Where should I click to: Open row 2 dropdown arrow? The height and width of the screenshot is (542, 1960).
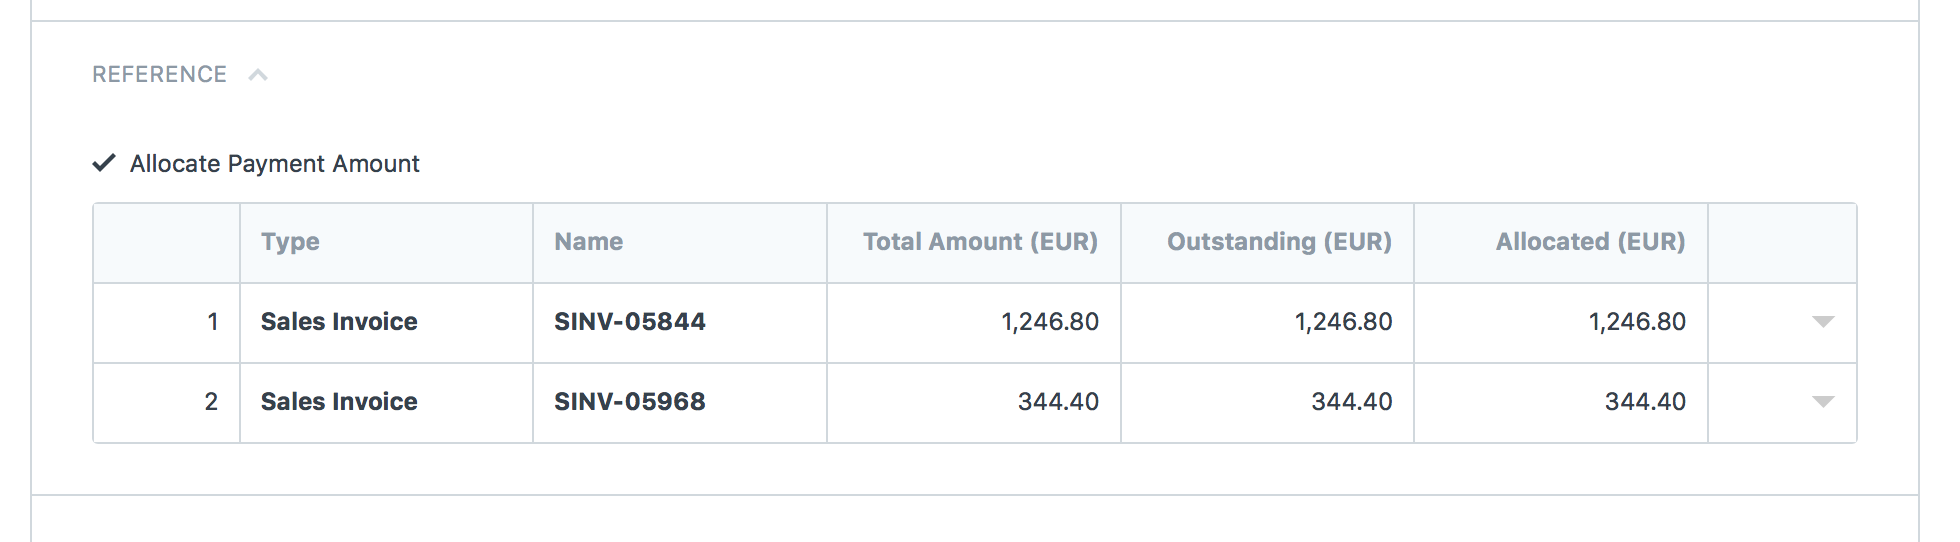tap(1823, 402)
